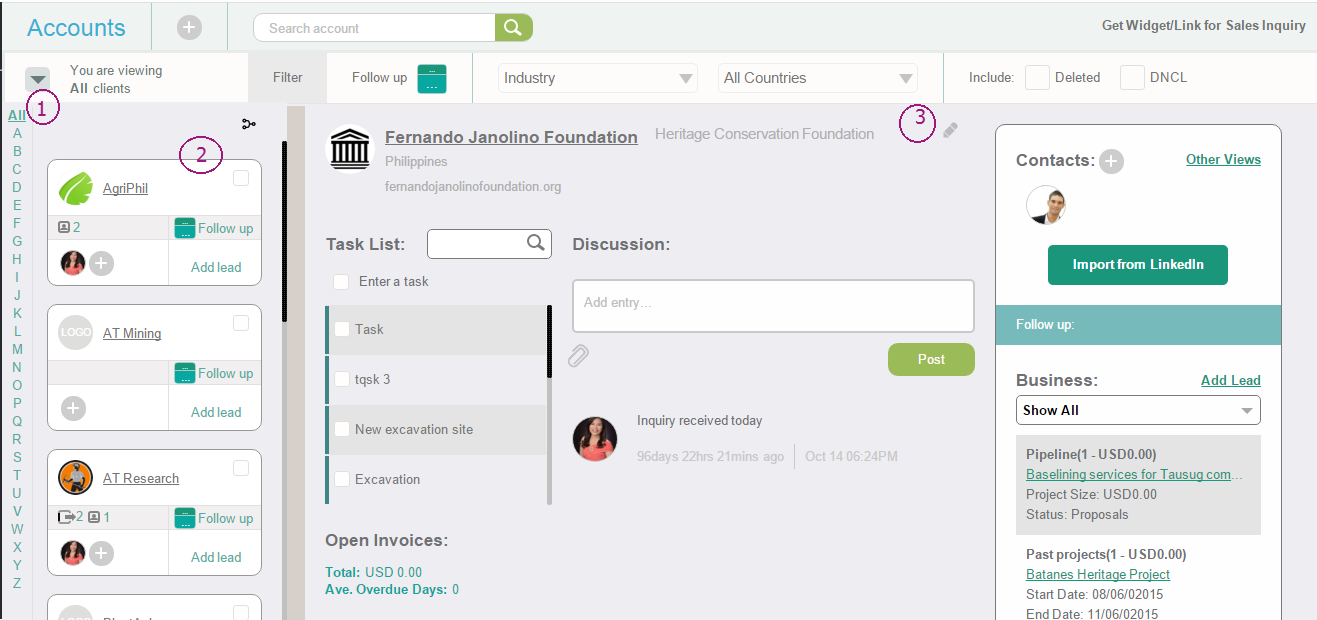The image size is (1317, 620).
Task: Click the contact avatar on AT Research card
Action: (73, 553)
